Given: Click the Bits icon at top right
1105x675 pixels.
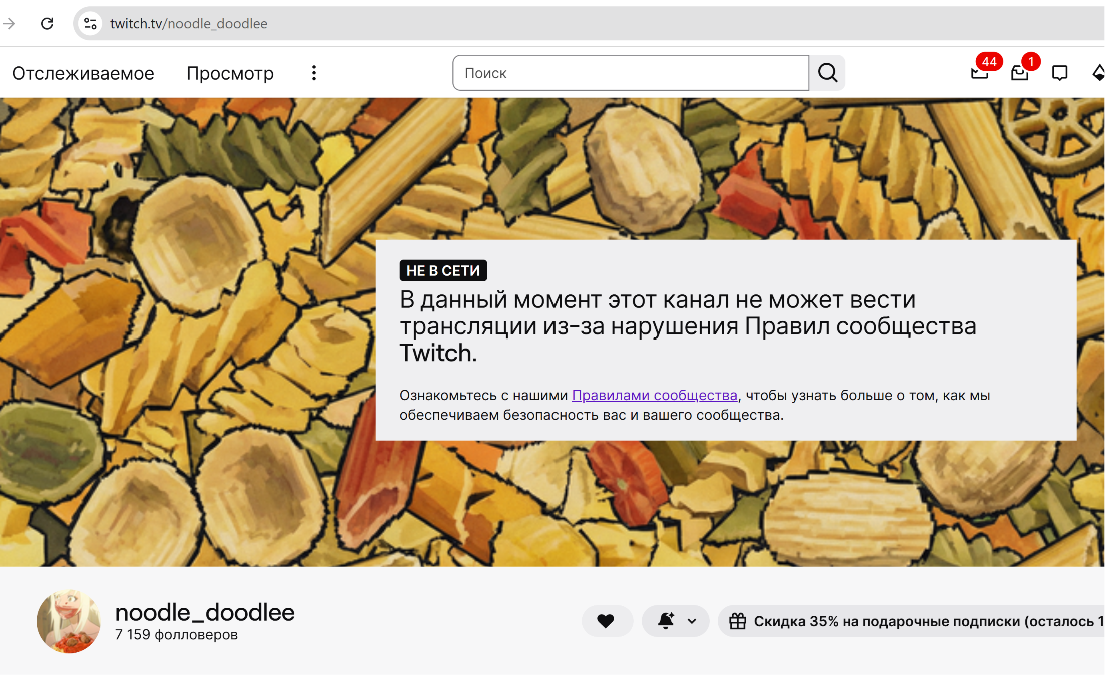Looking at the screenshot, I should click(1098, 73).
